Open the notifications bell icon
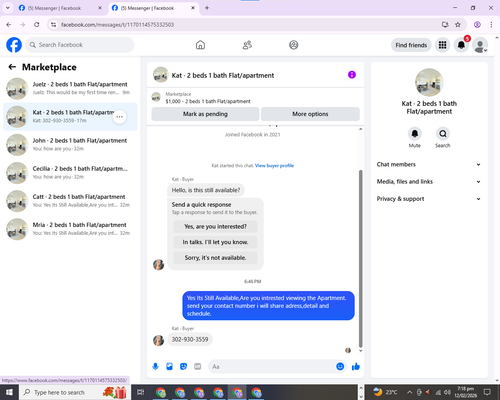Viewport: 500px width, 400px height. (461, 45)
